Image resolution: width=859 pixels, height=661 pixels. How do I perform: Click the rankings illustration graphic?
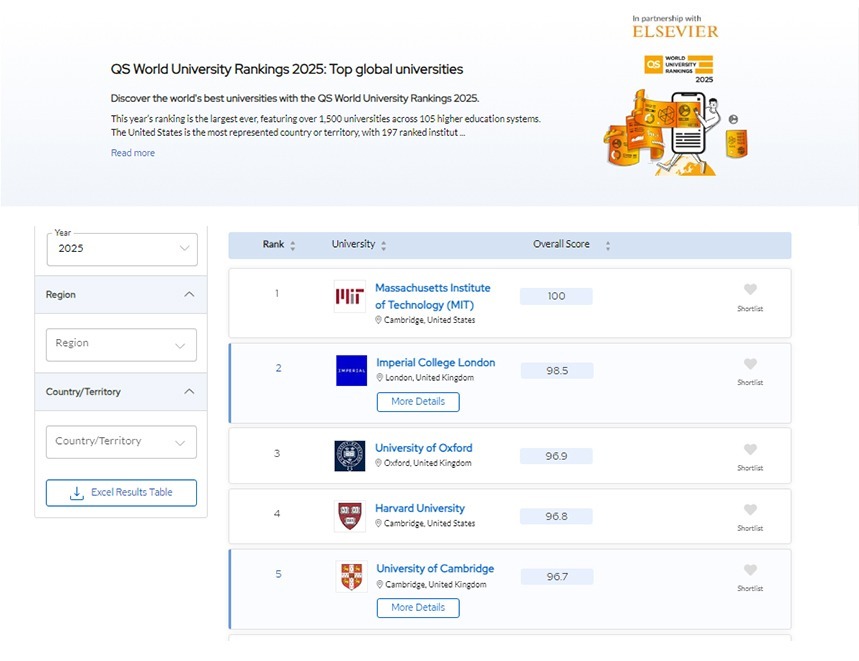tap(677, 133)
